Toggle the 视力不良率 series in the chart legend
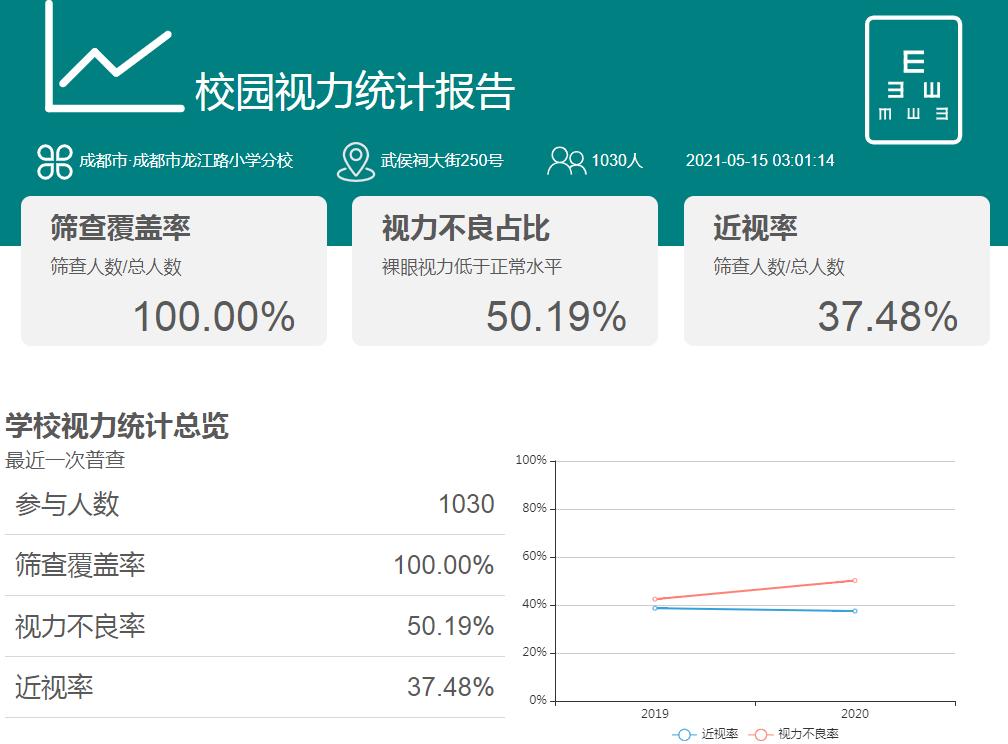The height and width of the screenshot is (744, 1008). coord(799,733)
